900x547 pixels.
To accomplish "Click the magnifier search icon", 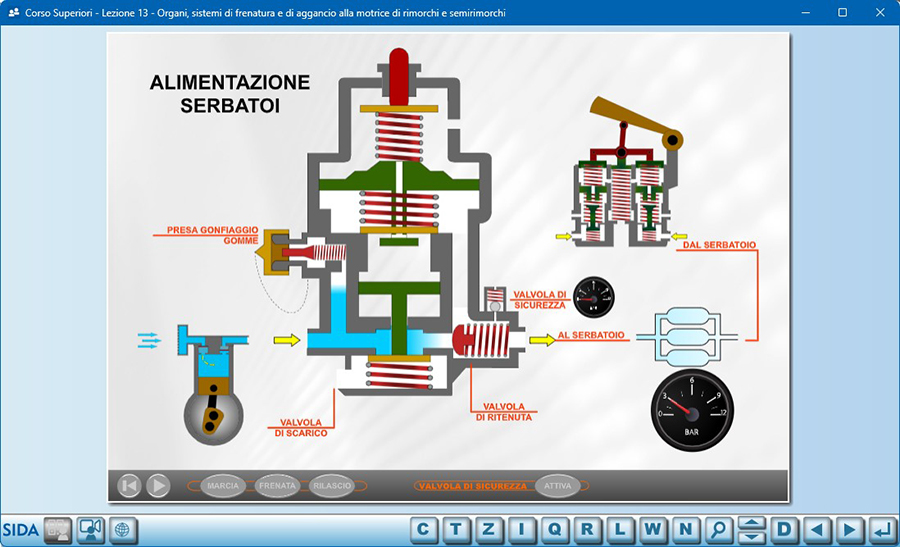I will point(718,529).
